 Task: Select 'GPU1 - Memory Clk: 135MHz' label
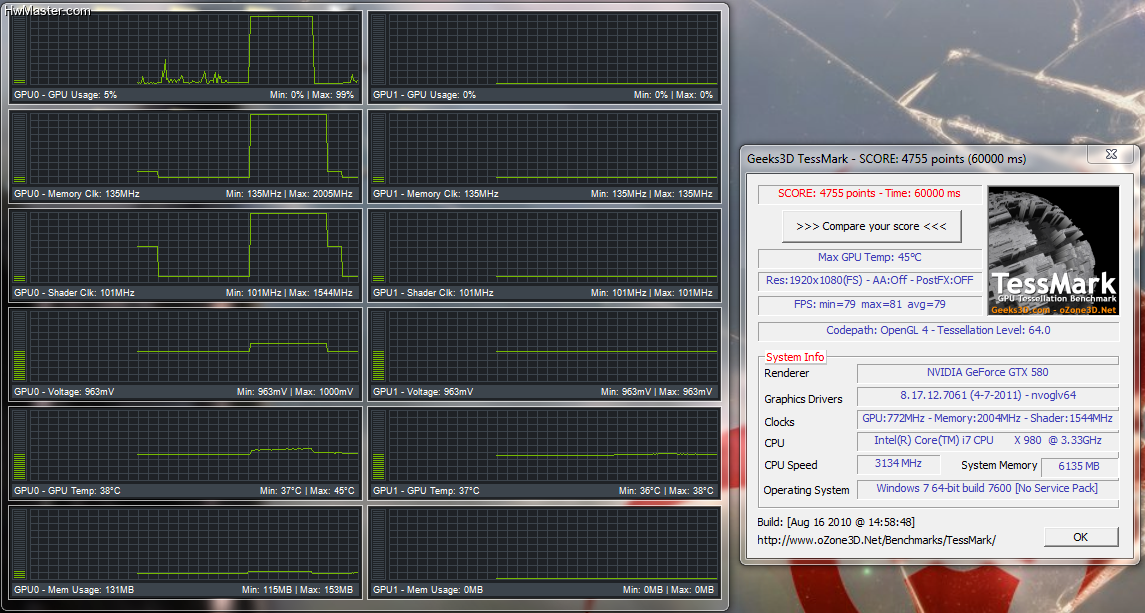436,194
